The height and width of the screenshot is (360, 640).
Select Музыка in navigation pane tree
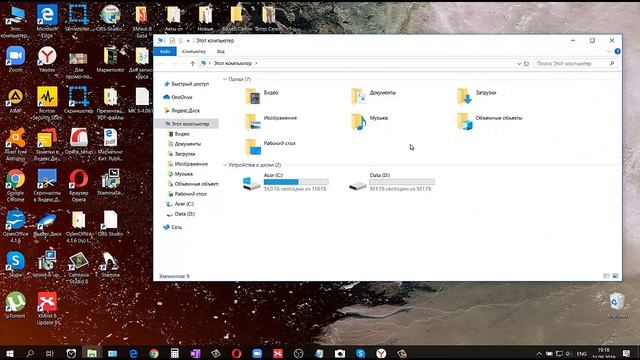pyautogui.click(x=180, y=174)
